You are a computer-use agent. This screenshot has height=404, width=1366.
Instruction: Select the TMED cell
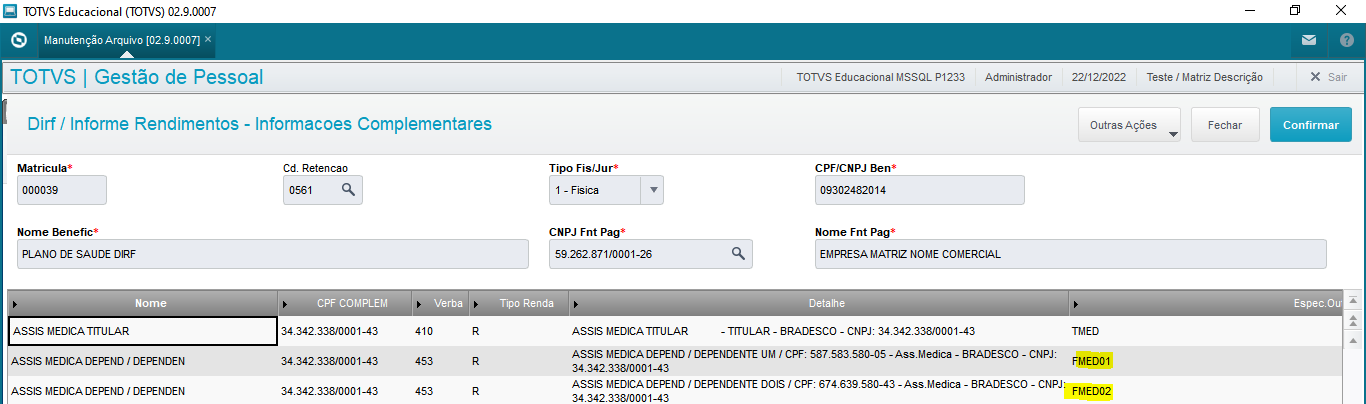coord(1205,331)
